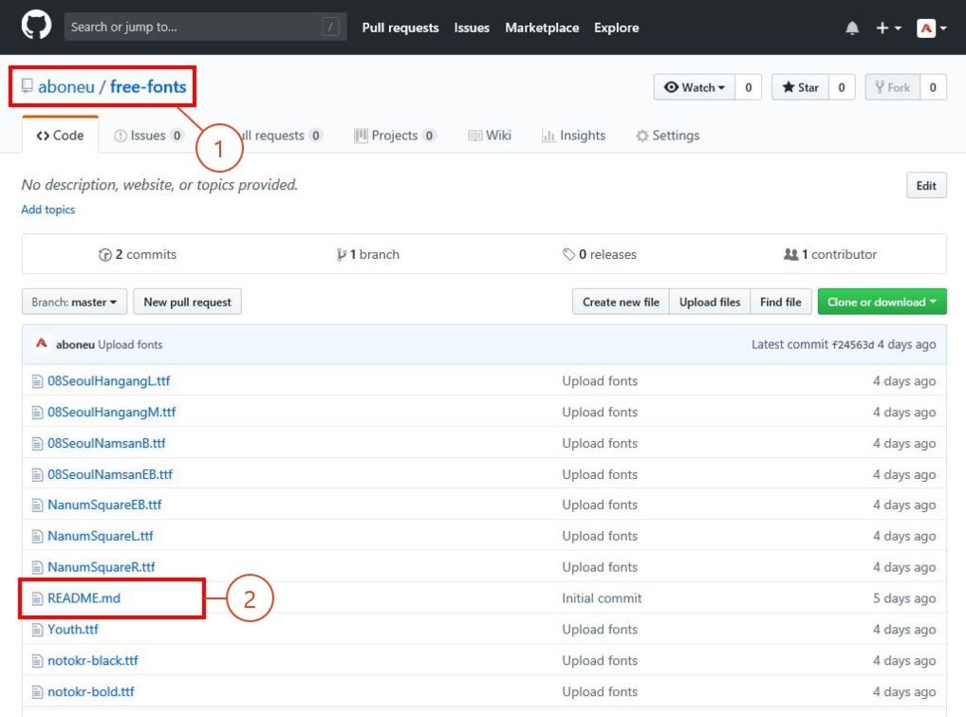This screenshot has width=966, height=717.
Task: Switch to the Code tab
Action: click(60, 136)
